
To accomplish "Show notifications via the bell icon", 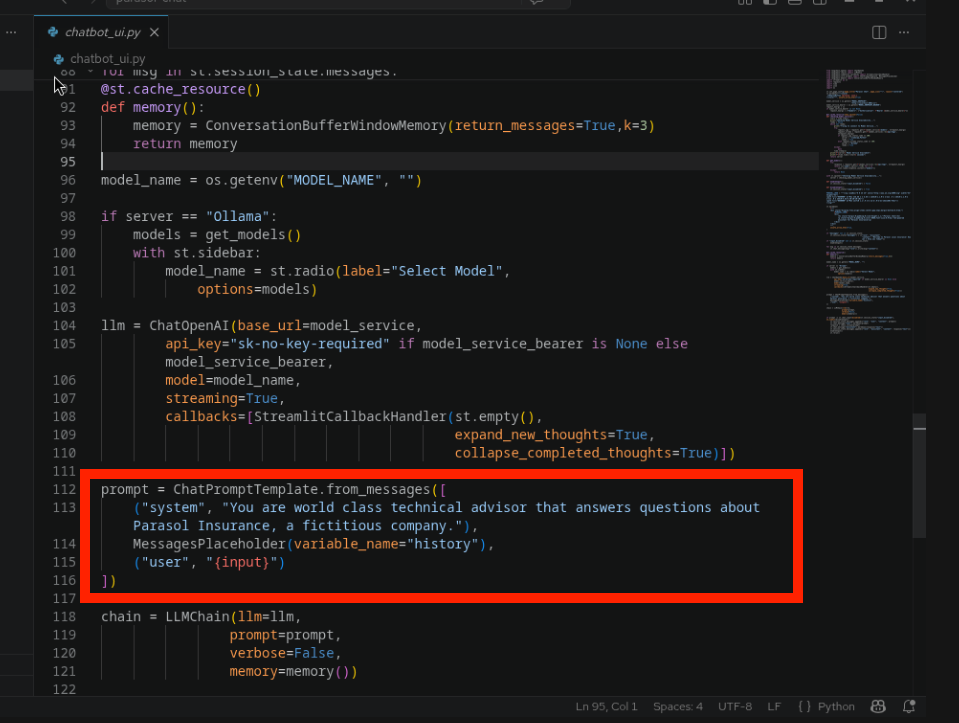I will tap(909, 706).
